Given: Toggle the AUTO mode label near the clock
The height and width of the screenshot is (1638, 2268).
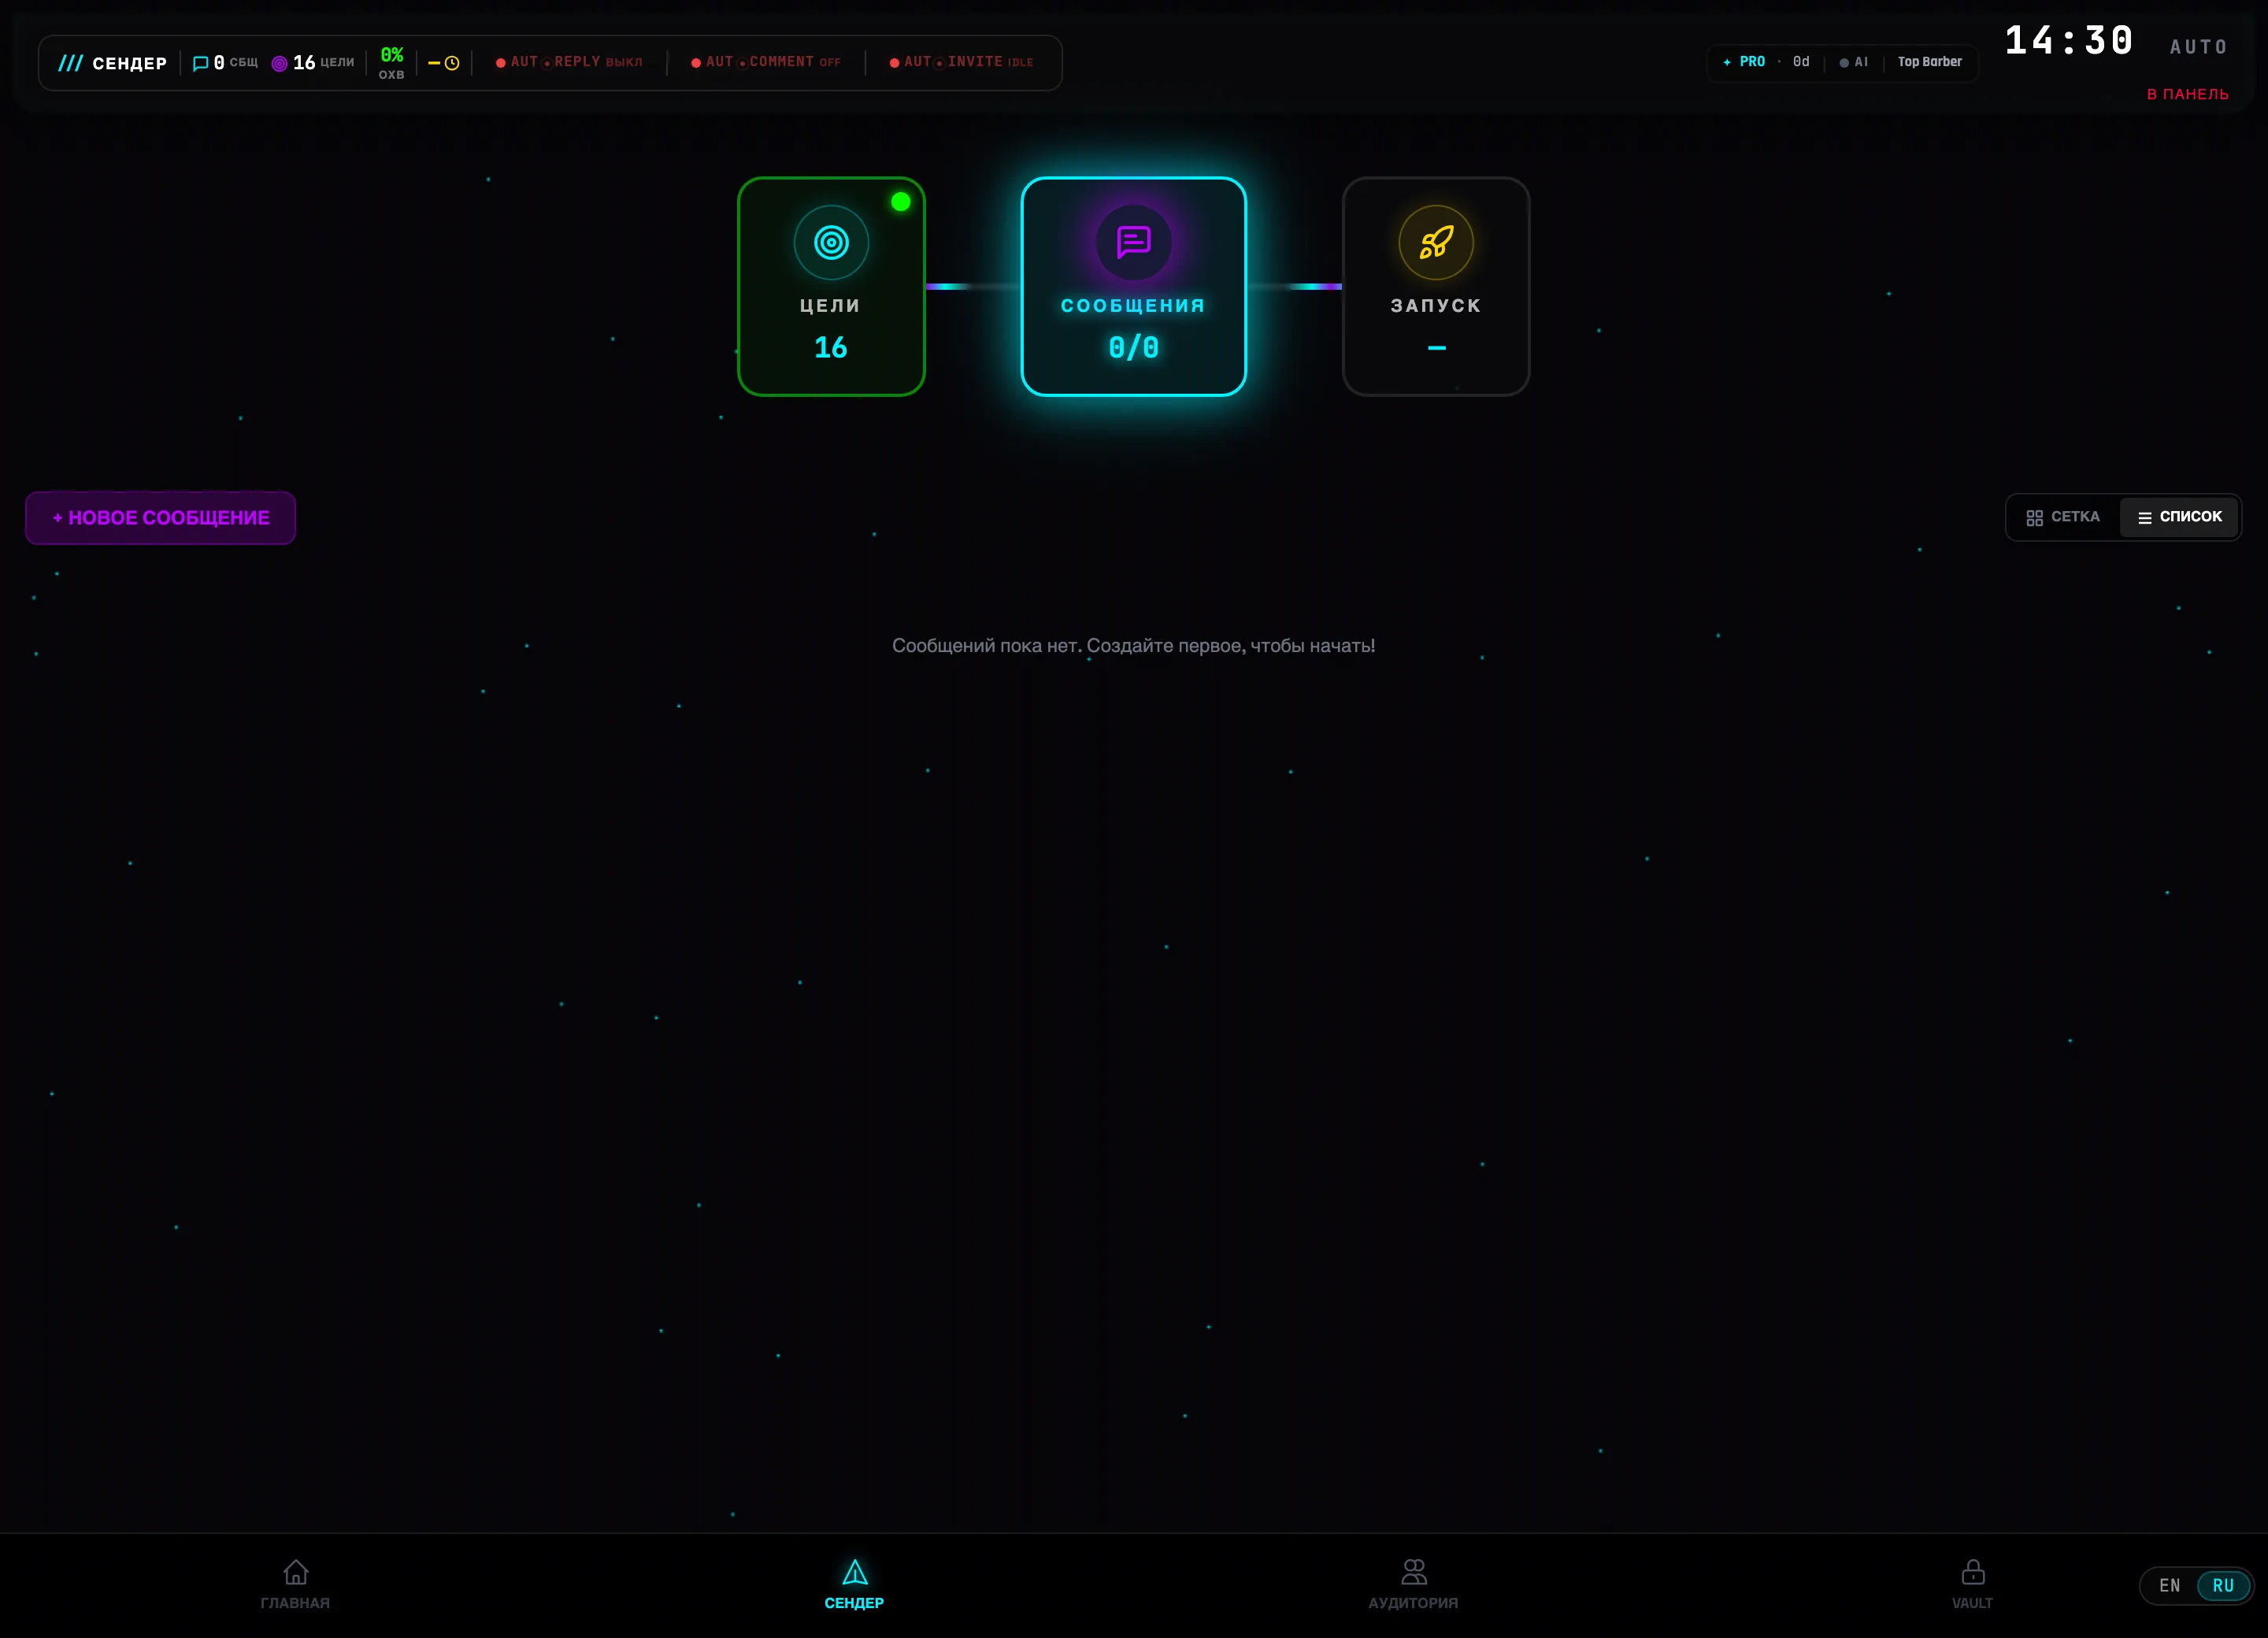Looking at the screenshot, I should click(x=2198, y=47).
